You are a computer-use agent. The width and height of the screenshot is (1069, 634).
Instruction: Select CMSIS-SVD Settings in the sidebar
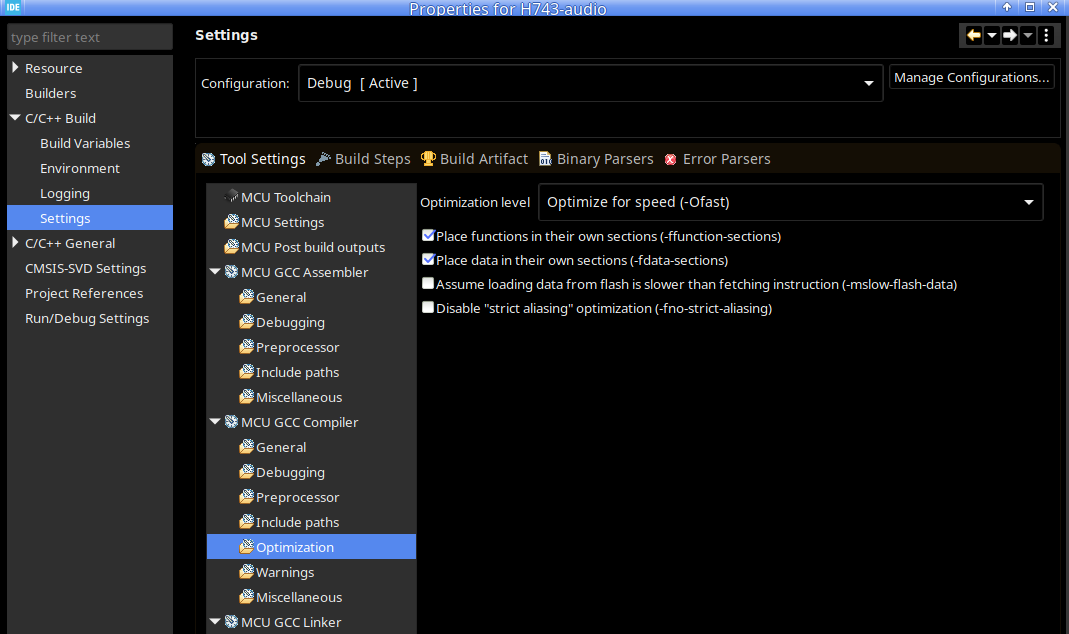tap(85, 268)
